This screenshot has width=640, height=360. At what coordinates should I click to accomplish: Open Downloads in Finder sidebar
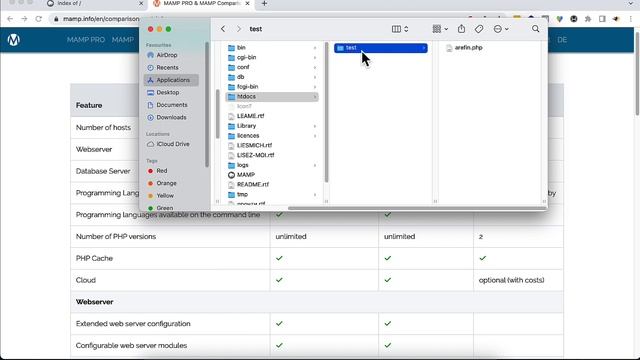[171, 117]
